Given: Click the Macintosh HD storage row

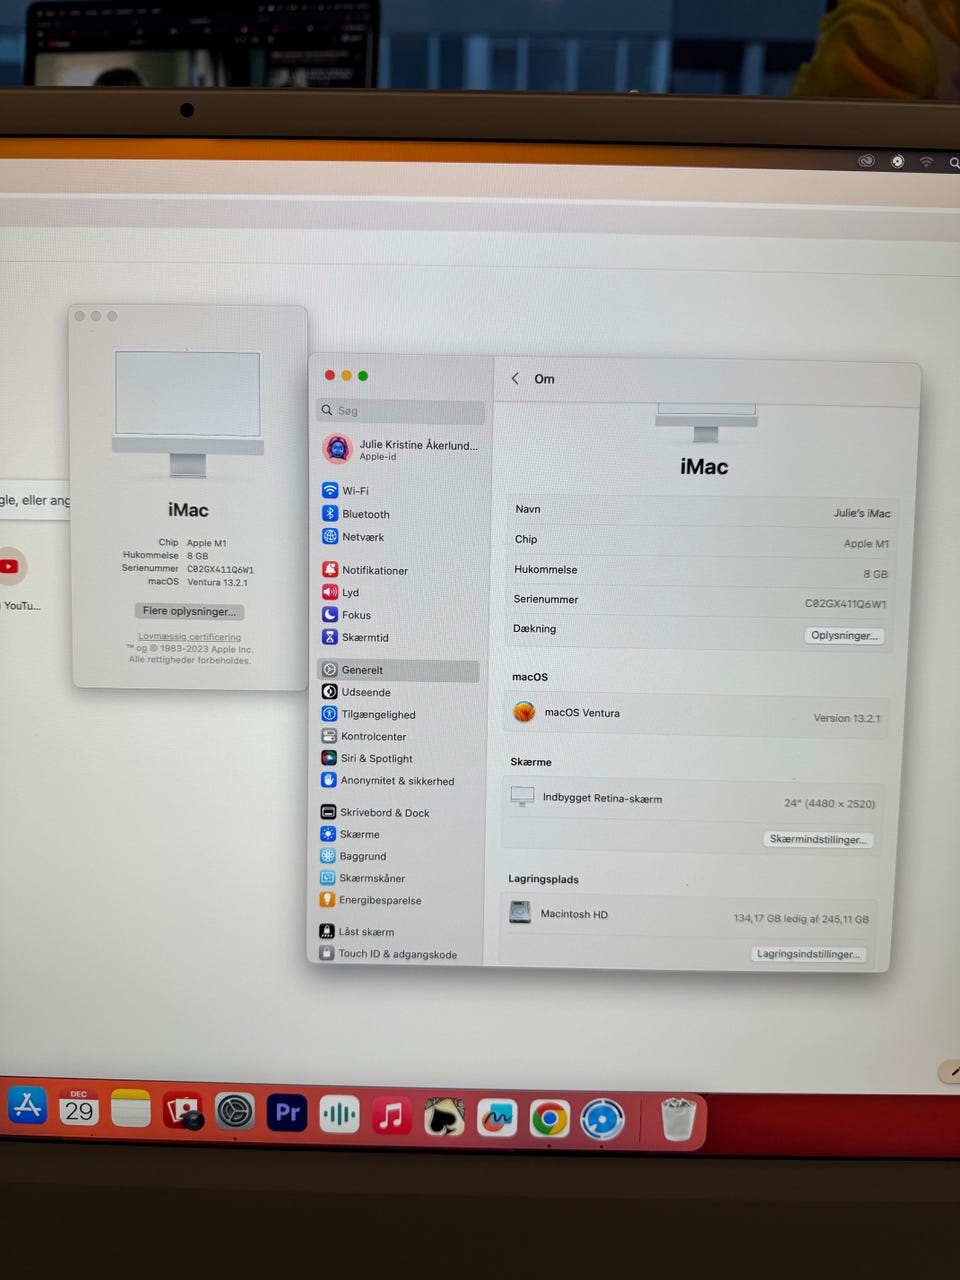Looking at the screenshot, I should pyautogui.click(x=688, y=915).
